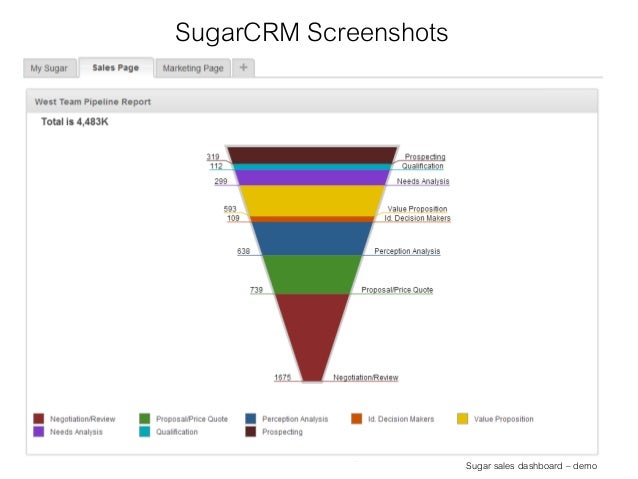The image size is (638, 479).
Task: Switch to the My Sugar tab
Action: click(x=50, y=68)
